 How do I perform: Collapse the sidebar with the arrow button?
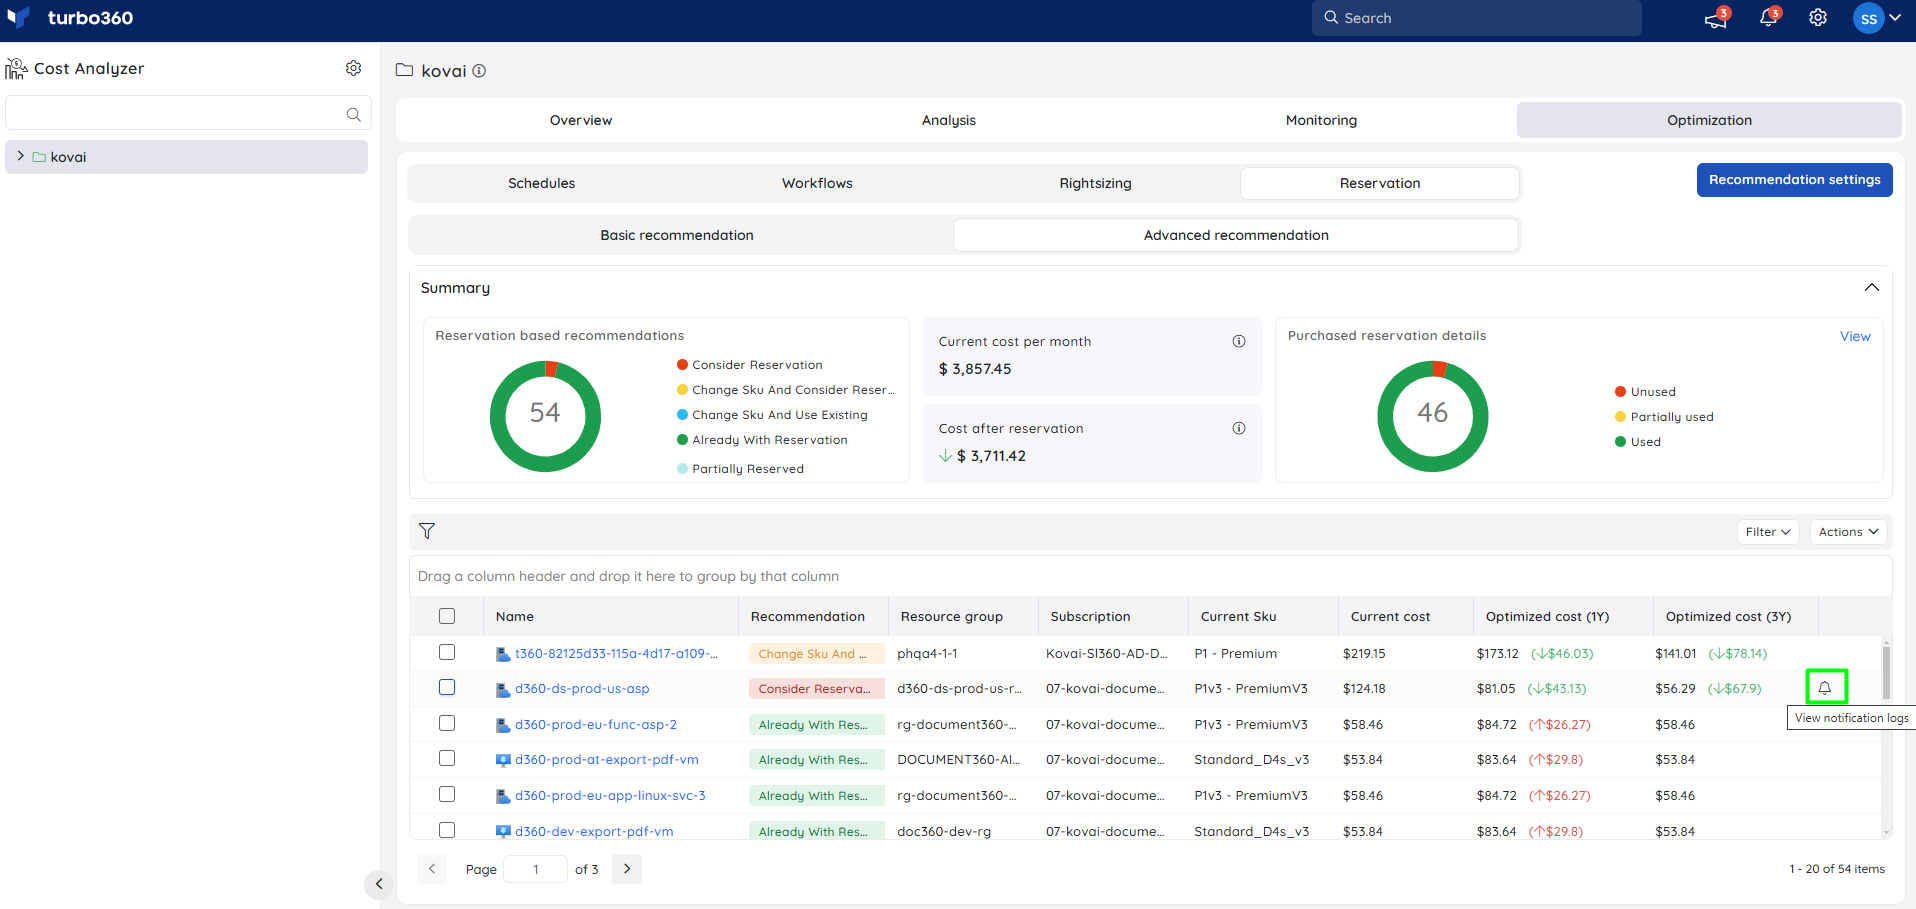[x=379, y=884]
